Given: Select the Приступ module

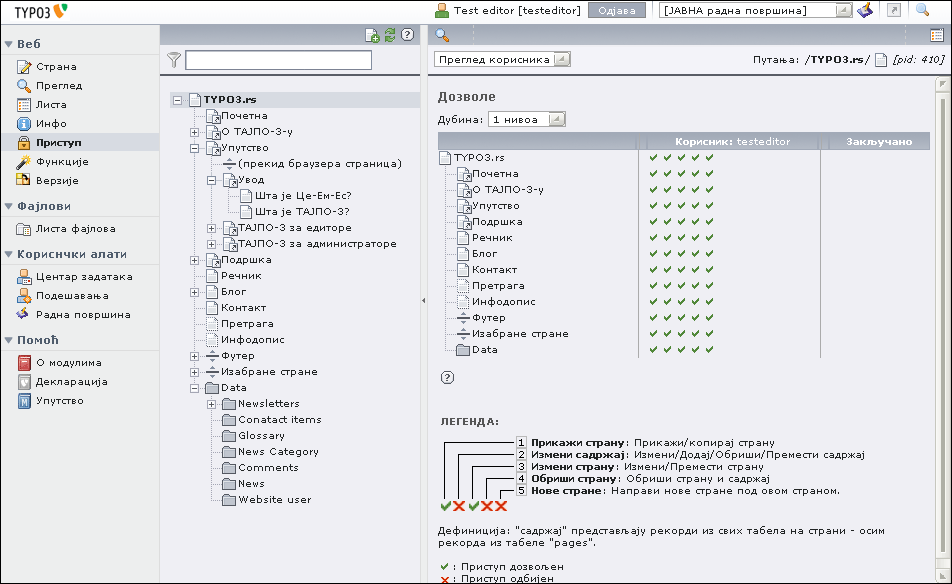Looking at the screenshot, I should point(58,143).
